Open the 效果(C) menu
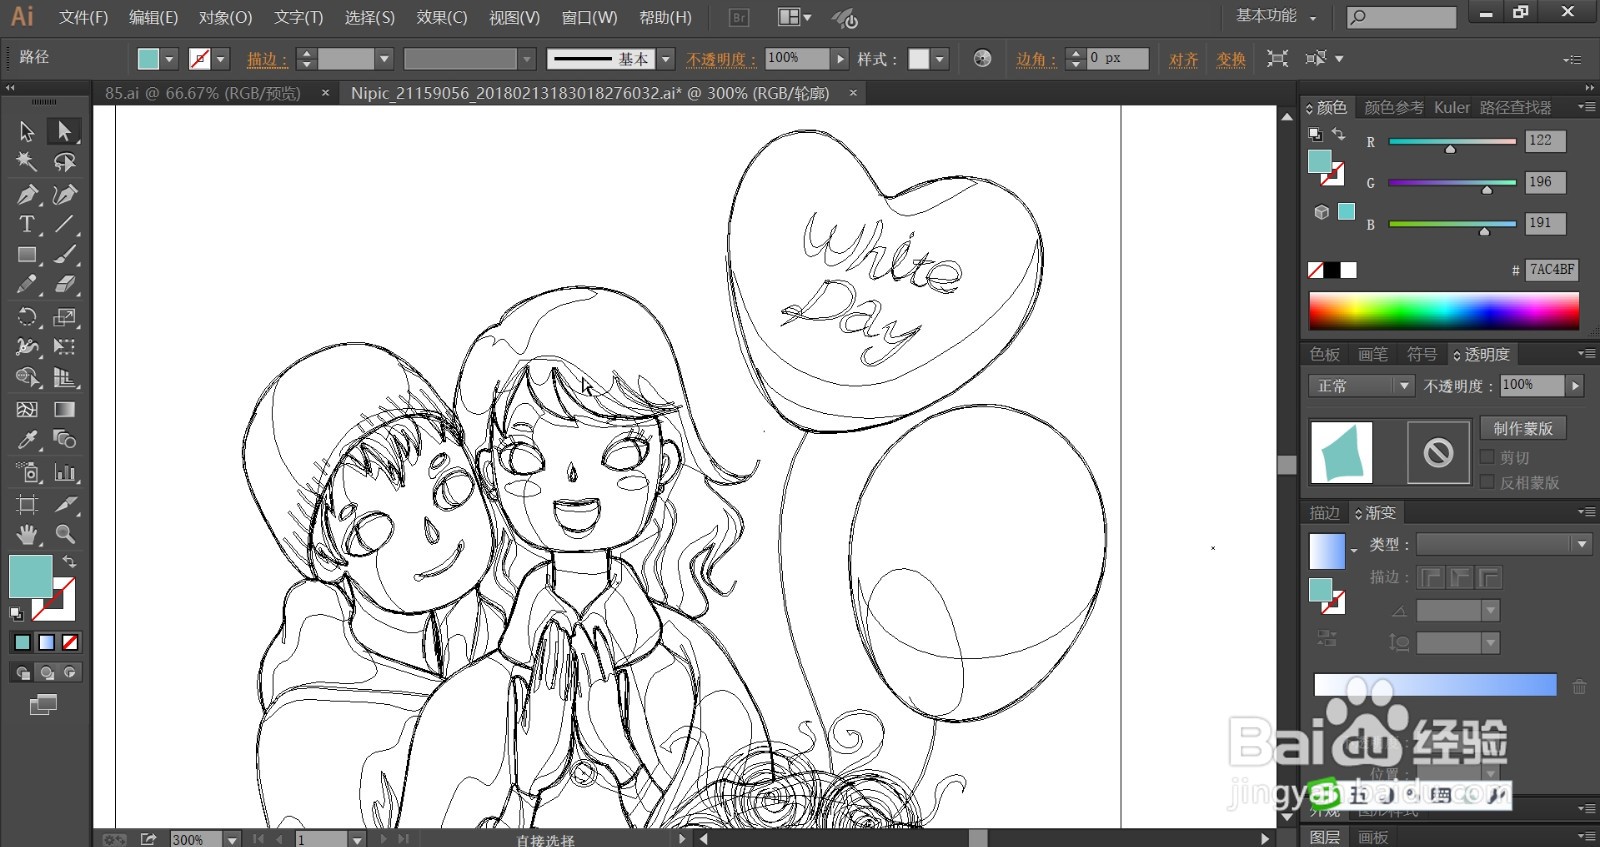Image resolution: width=1600 pixels, height=847 pixels. (x=442, y=17)
